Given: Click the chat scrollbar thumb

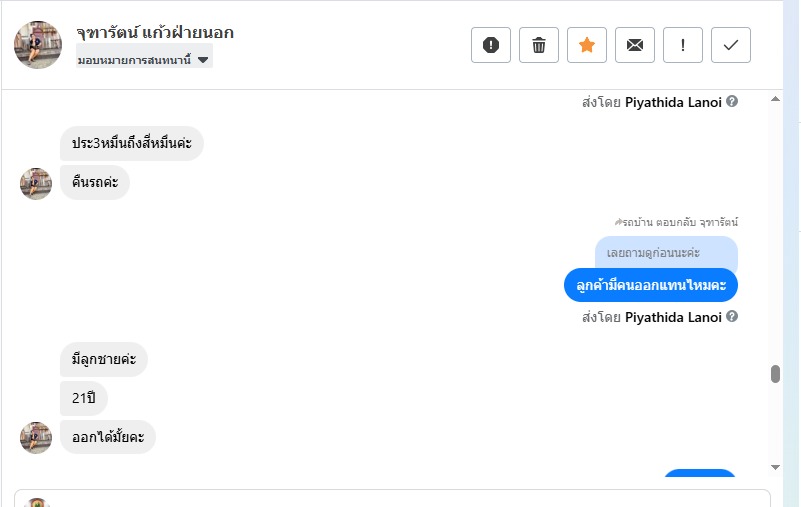Looking at the screenshot, I should 775,374.
